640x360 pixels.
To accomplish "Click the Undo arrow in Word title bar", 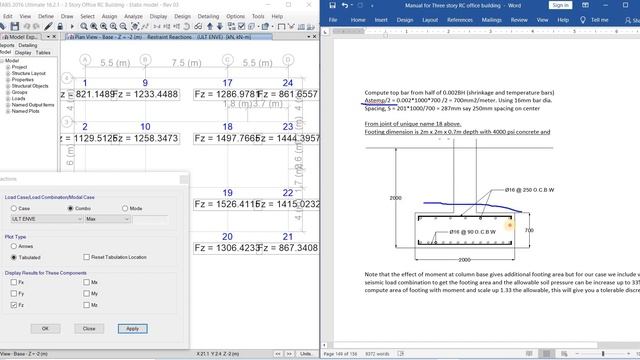I will click(x=345, y=5).
